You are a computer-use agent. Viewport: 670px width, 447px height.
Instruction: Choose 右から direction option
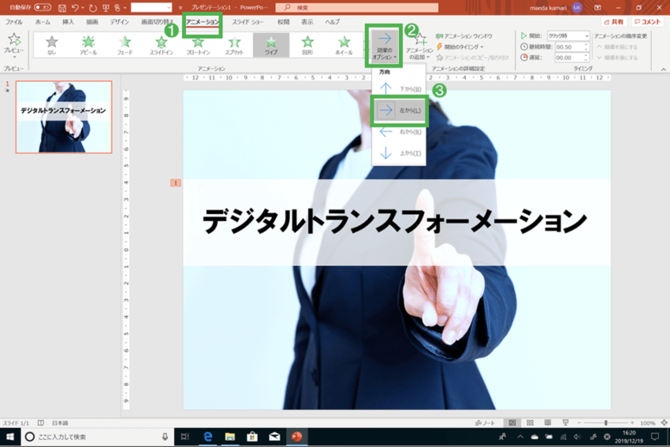399,132
